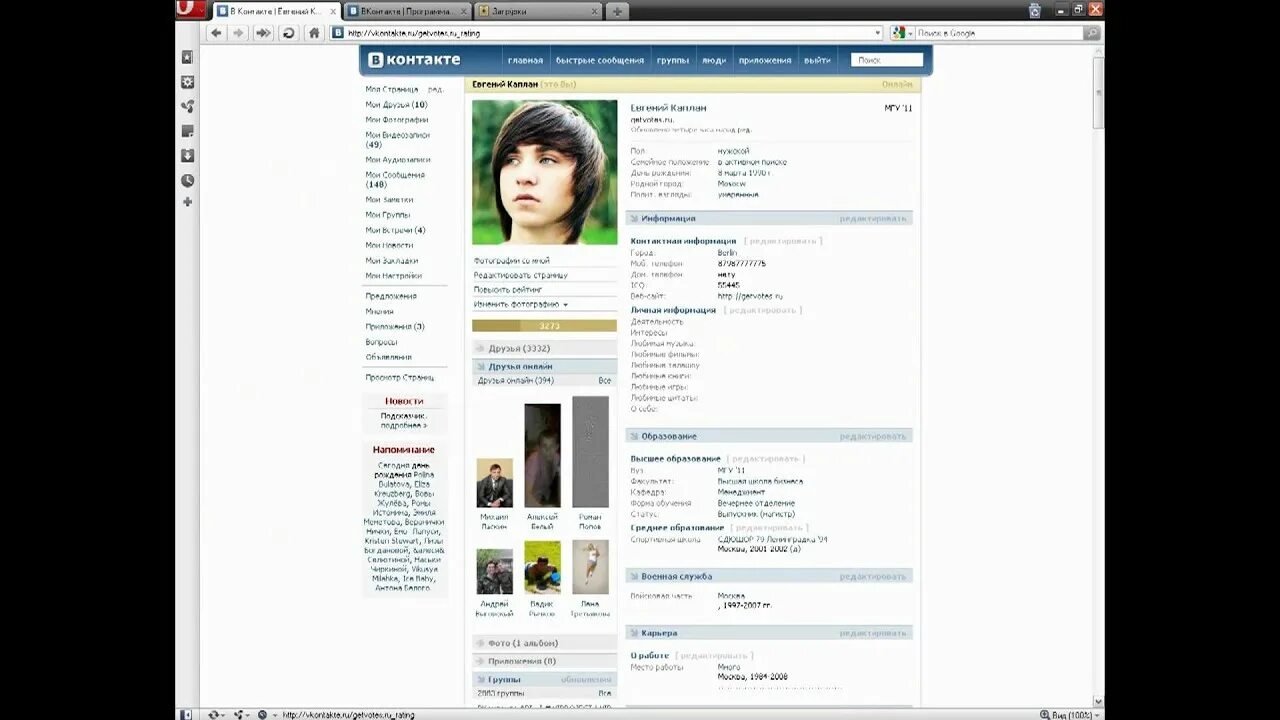
Task: Open 'Просмотр Страниц' in left menu
Action: coord(400,378)
